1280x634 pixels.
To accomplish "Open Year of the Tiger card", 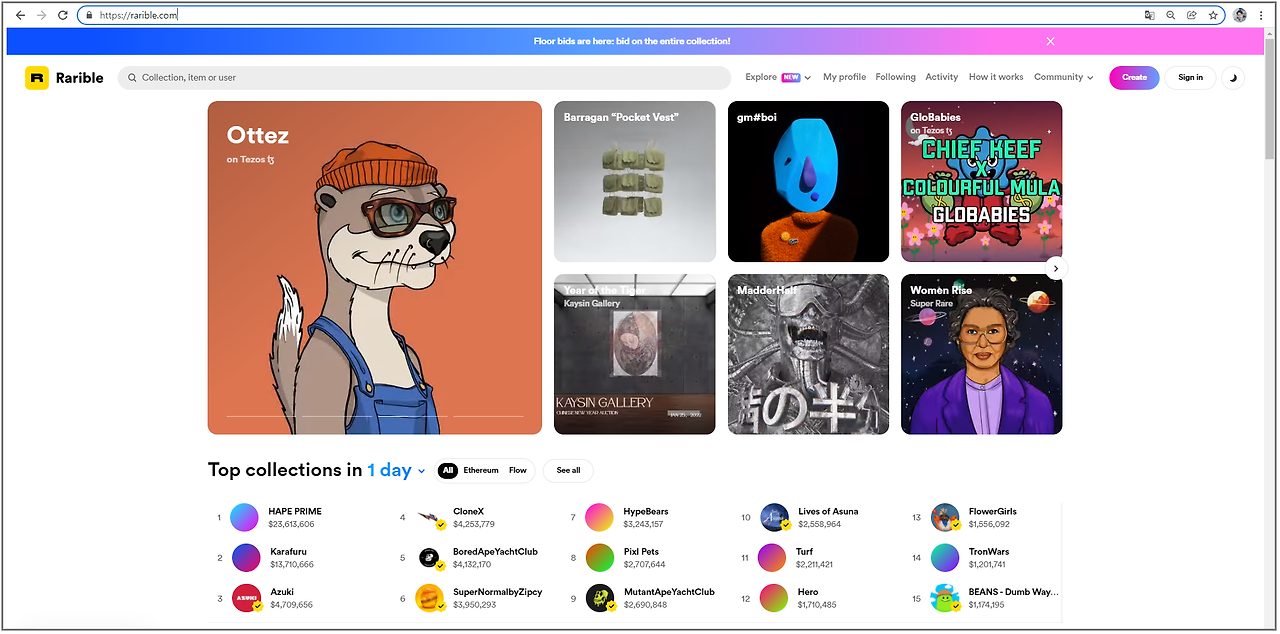I will click(x=635, y=354).
